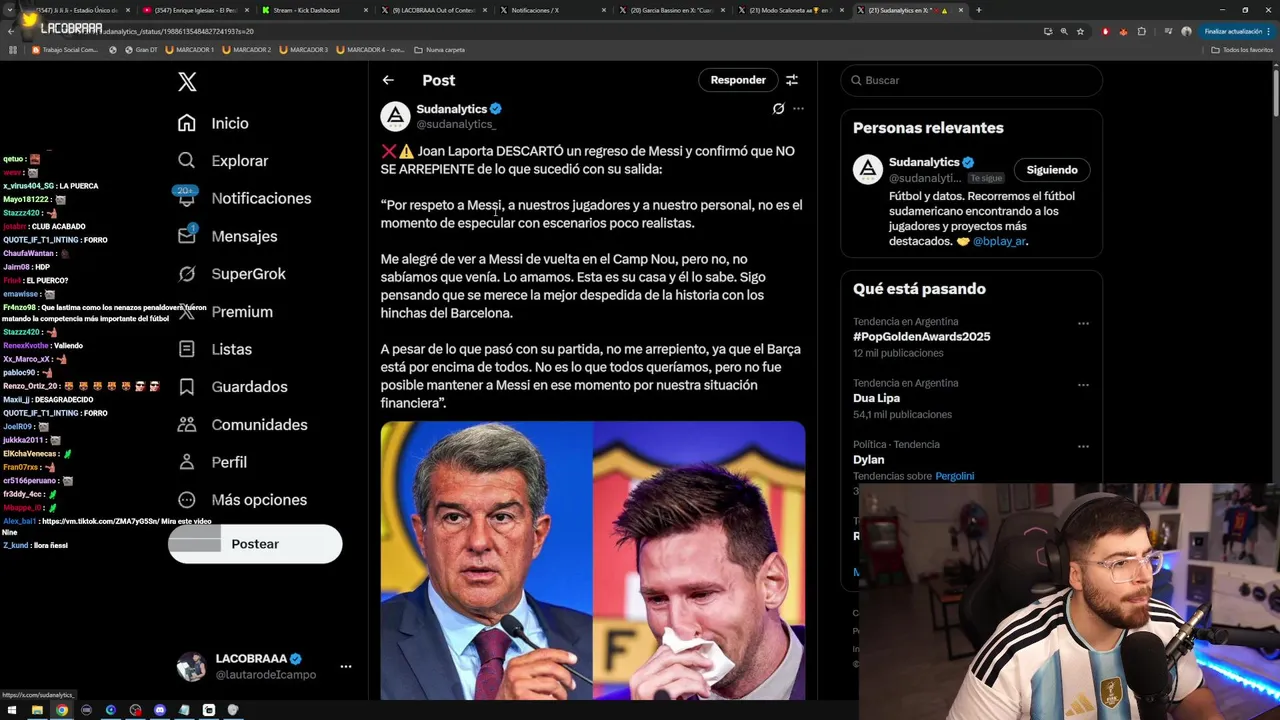Open the Windows Start menu
Image resolution: width=1280 pixels, height=720 pixels.
(12, 710)
